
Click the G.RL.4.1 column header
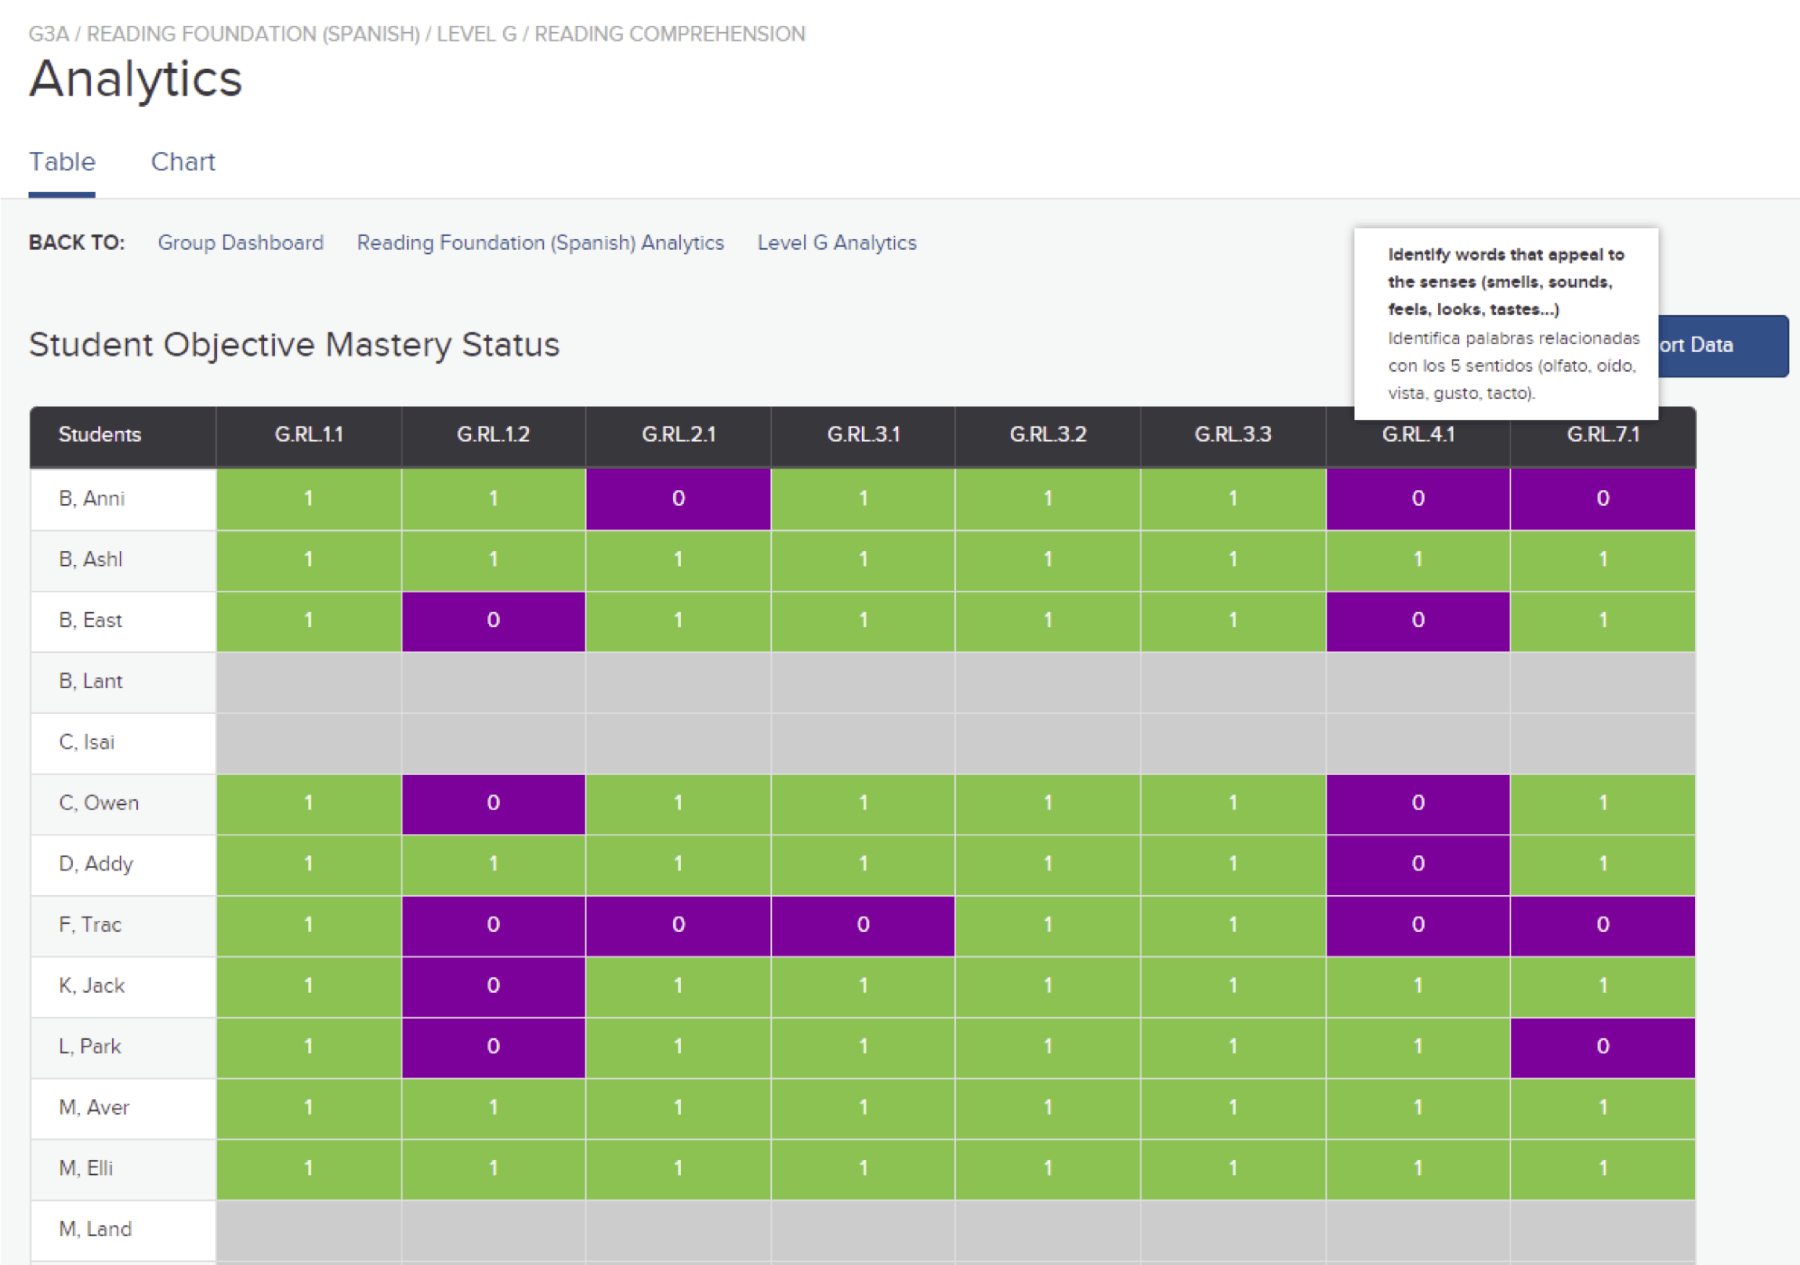(x=1418, y=436)
